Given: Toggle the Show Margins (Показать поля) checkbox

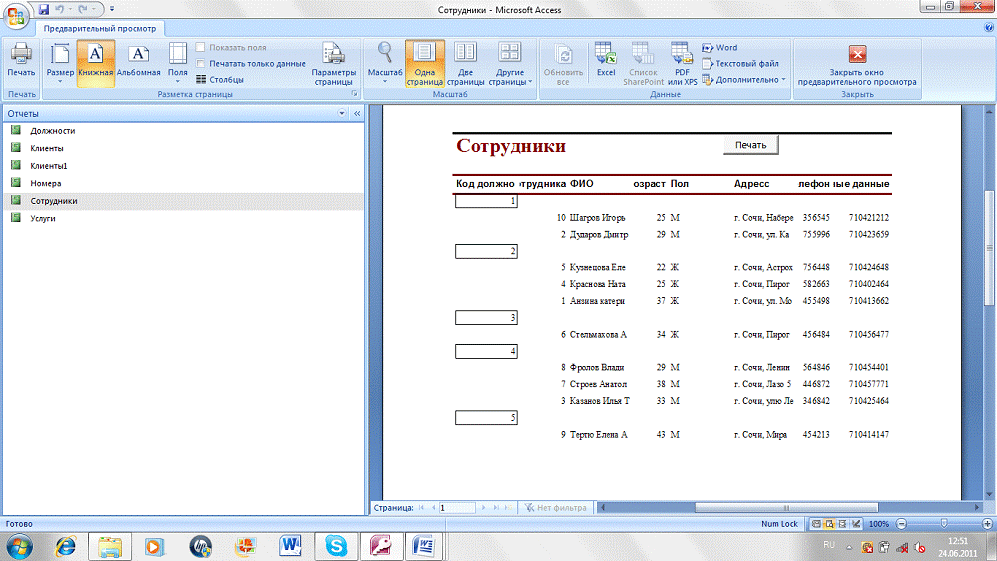Looking at the screenshot, I should [201, 47].
